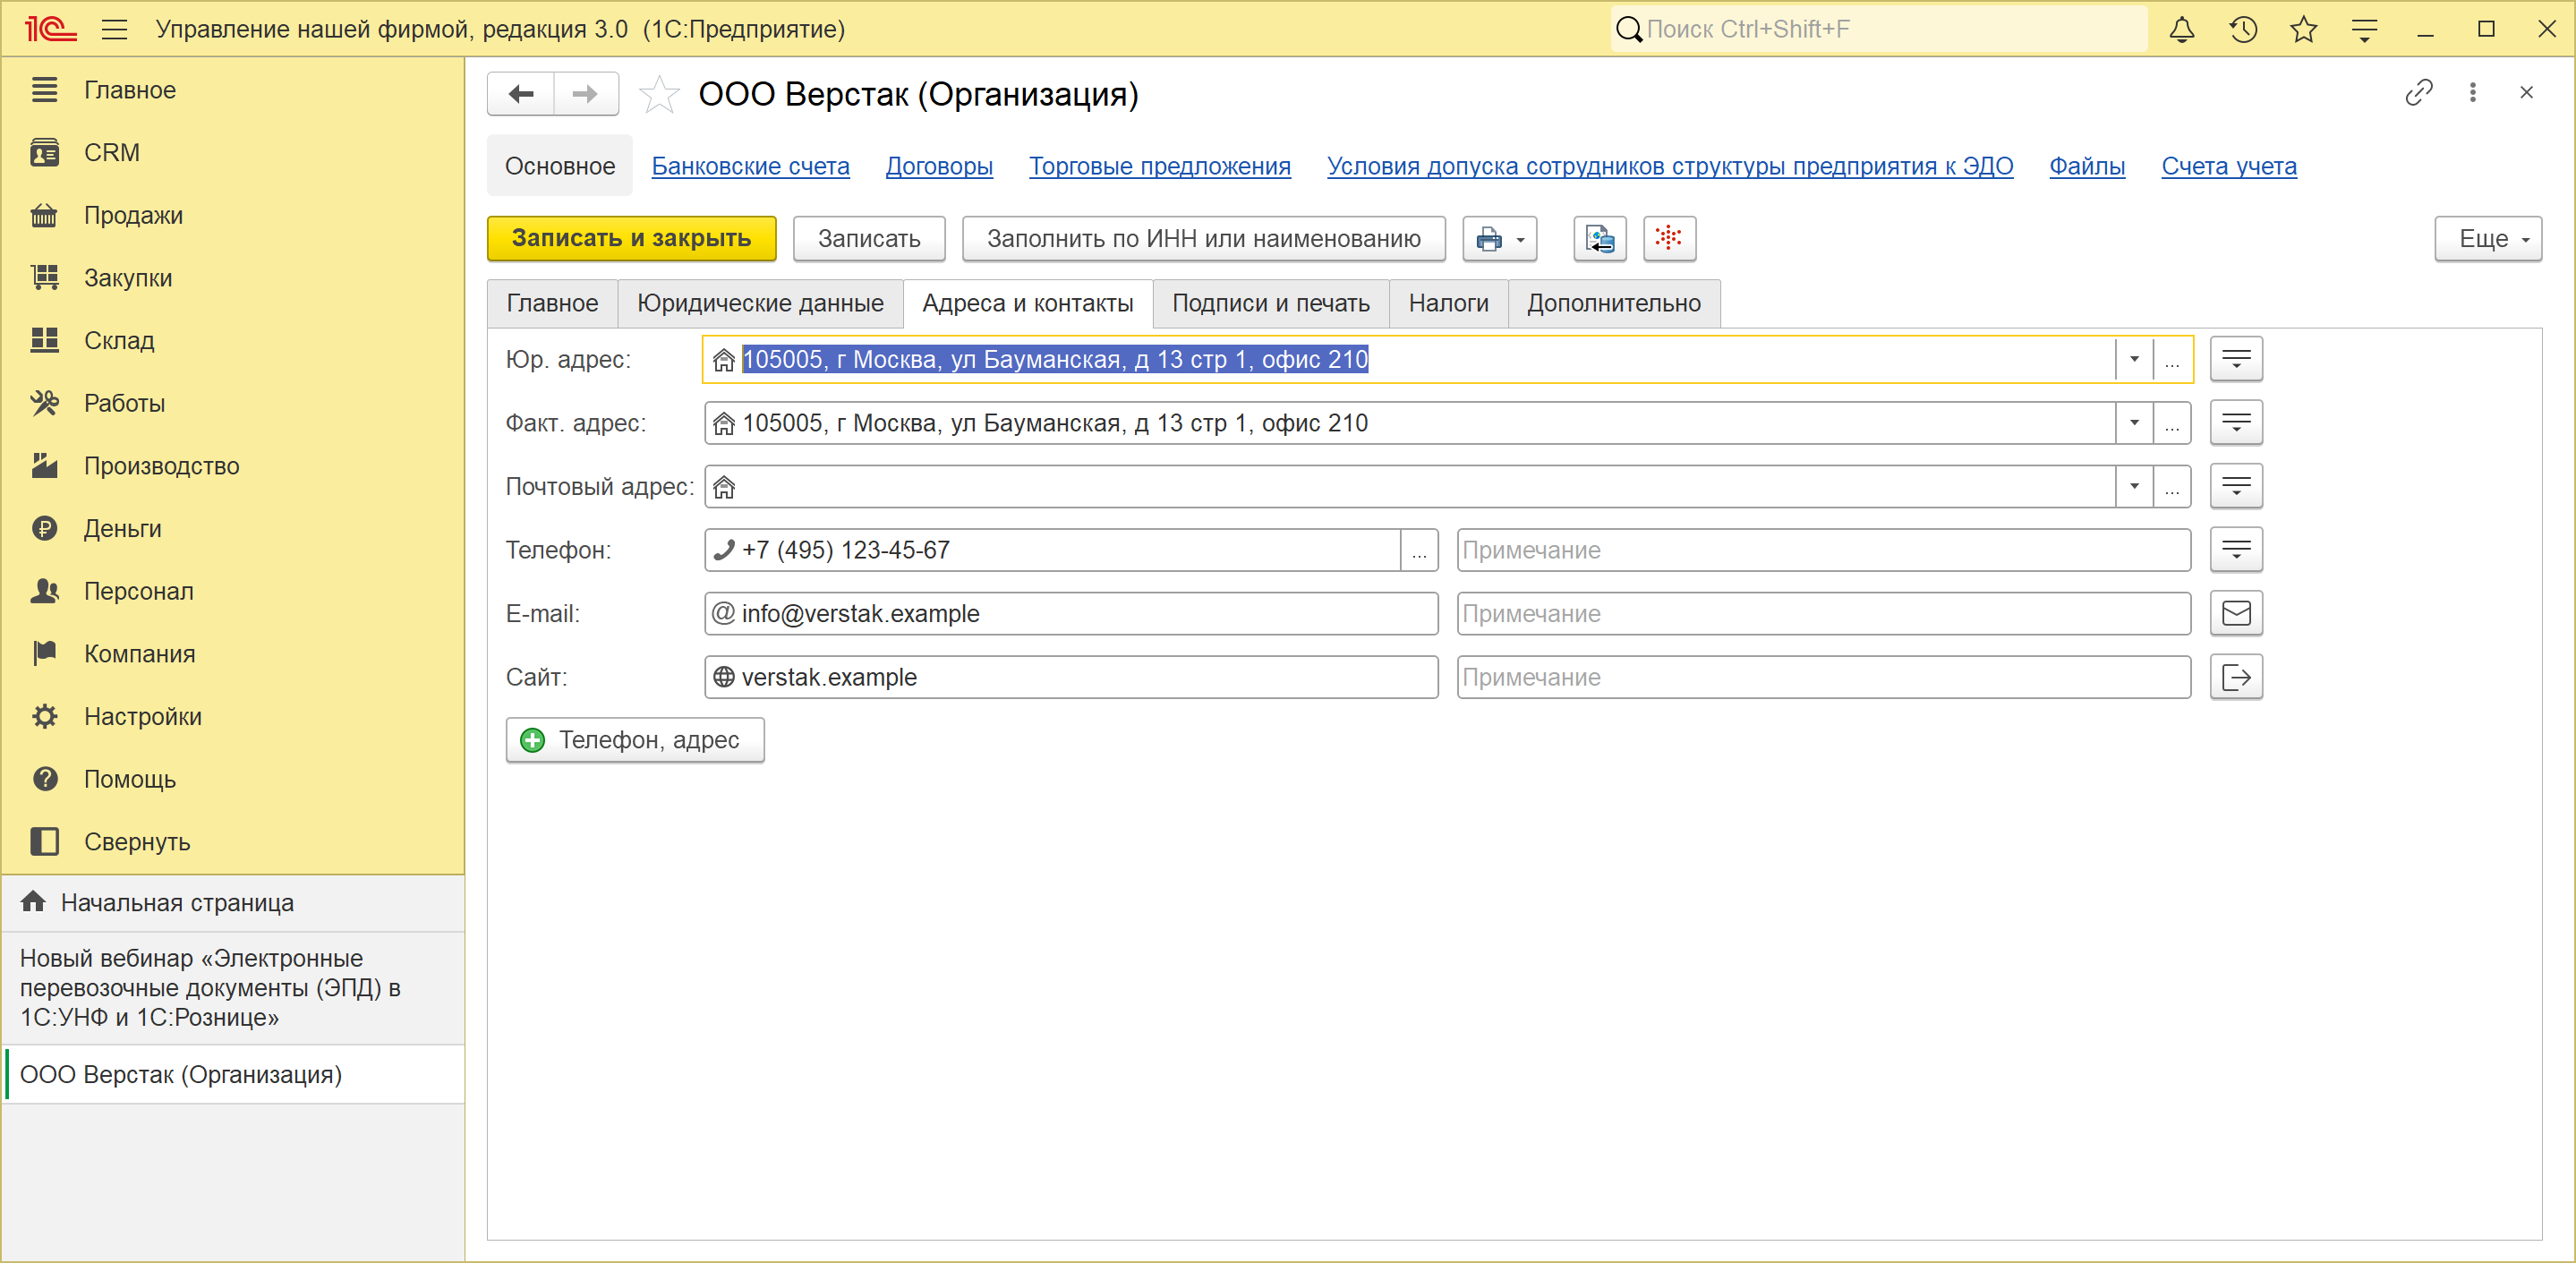Open the Настройки section

coord(232,717)
